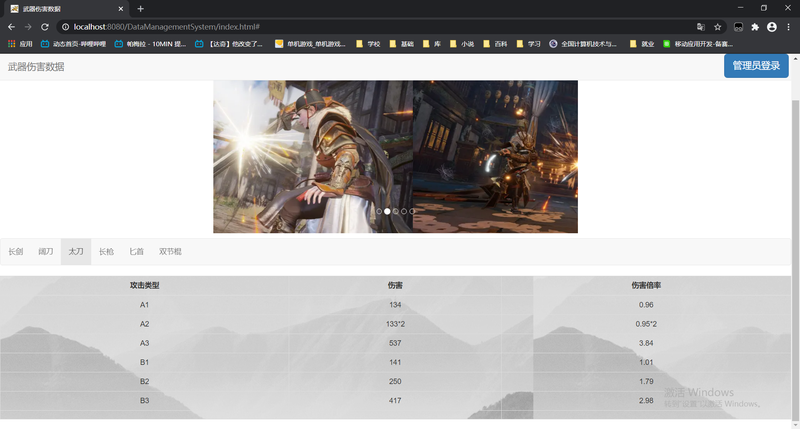The height and width of the screenshot is (429, 800).
Task: Select the 阔刀 weapon tab
Action: [46, 251]
